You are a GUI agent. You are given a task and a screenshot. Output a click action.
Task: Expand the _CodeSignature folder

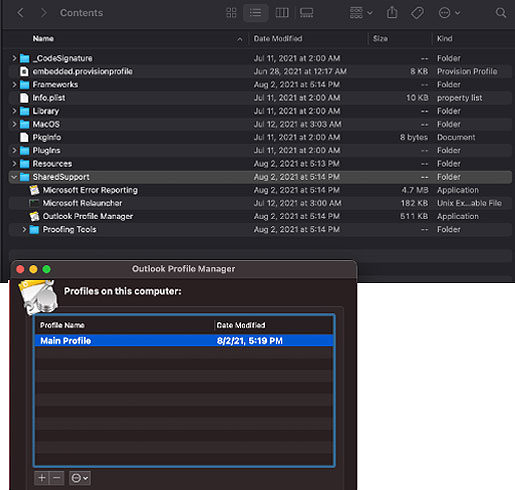click(x=14, y=58)
